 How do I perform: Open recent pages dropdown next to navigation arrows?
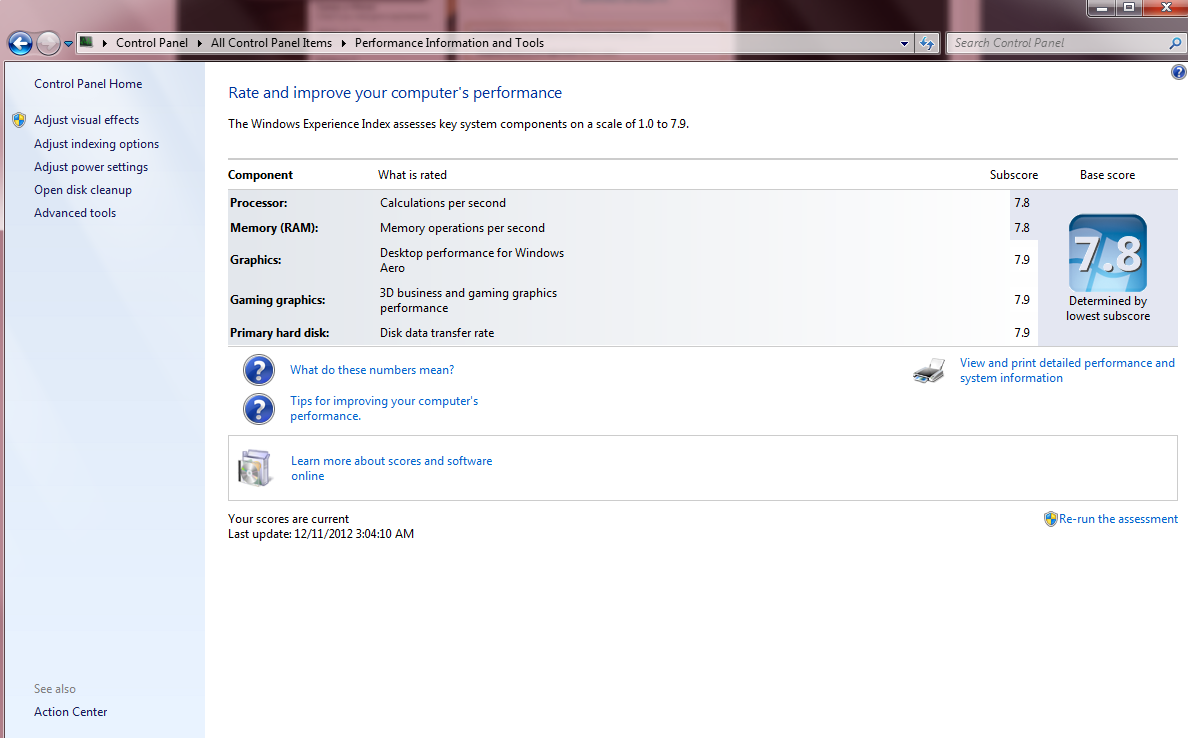click(68, 44)
